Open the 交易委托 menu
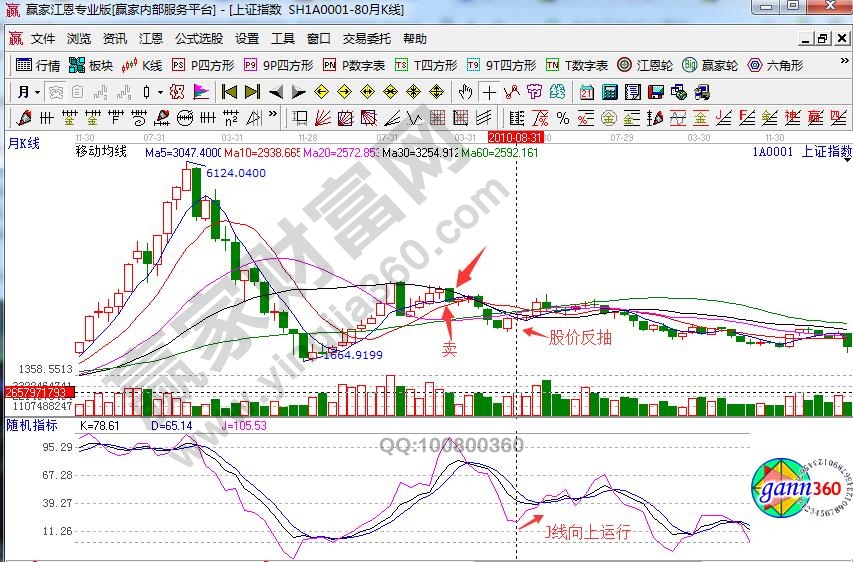 367,39
